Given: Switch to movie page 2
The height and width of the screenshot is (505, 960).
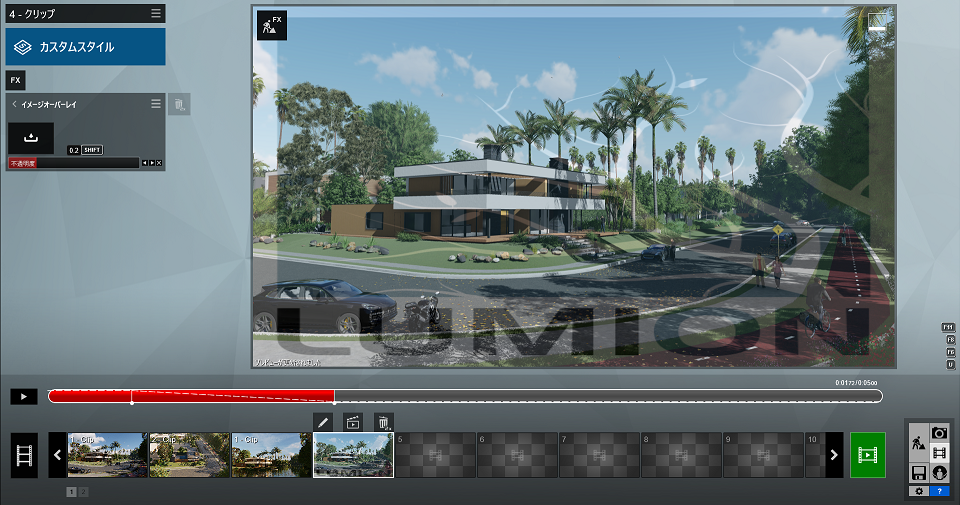Looking at the screenshot, I should click(x=83, y=492).
